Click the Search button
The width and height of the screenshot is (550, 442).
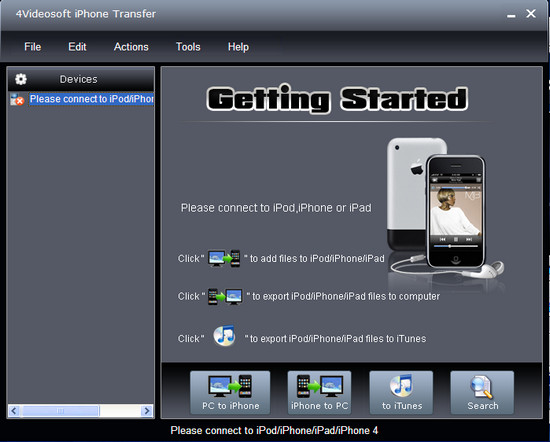pos(482,393)
